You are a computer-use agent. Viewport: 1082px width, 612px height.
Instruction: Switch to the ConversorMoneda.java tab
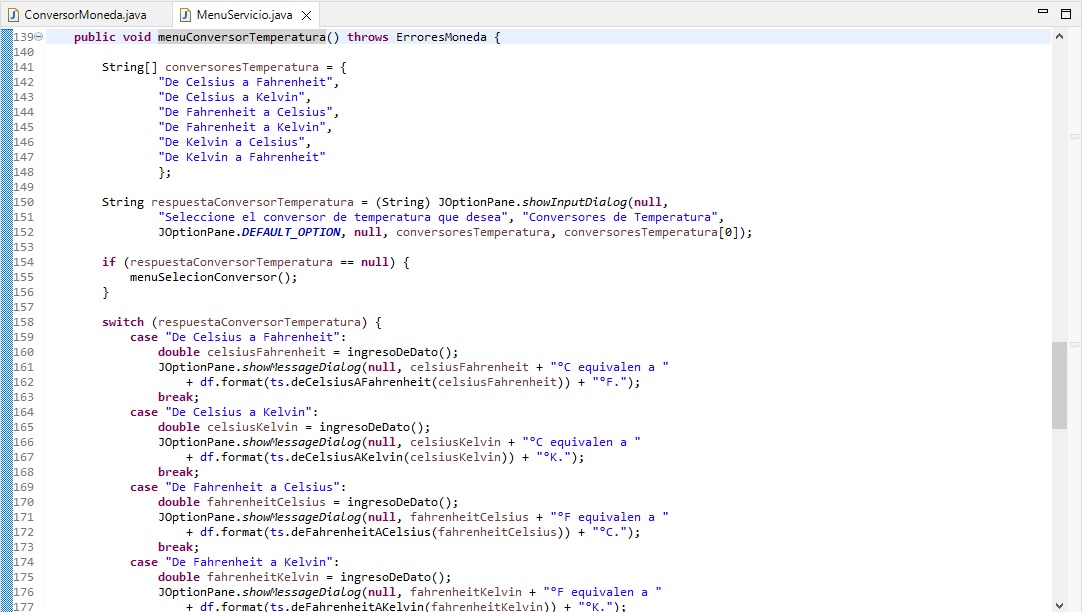click(85, 14)
